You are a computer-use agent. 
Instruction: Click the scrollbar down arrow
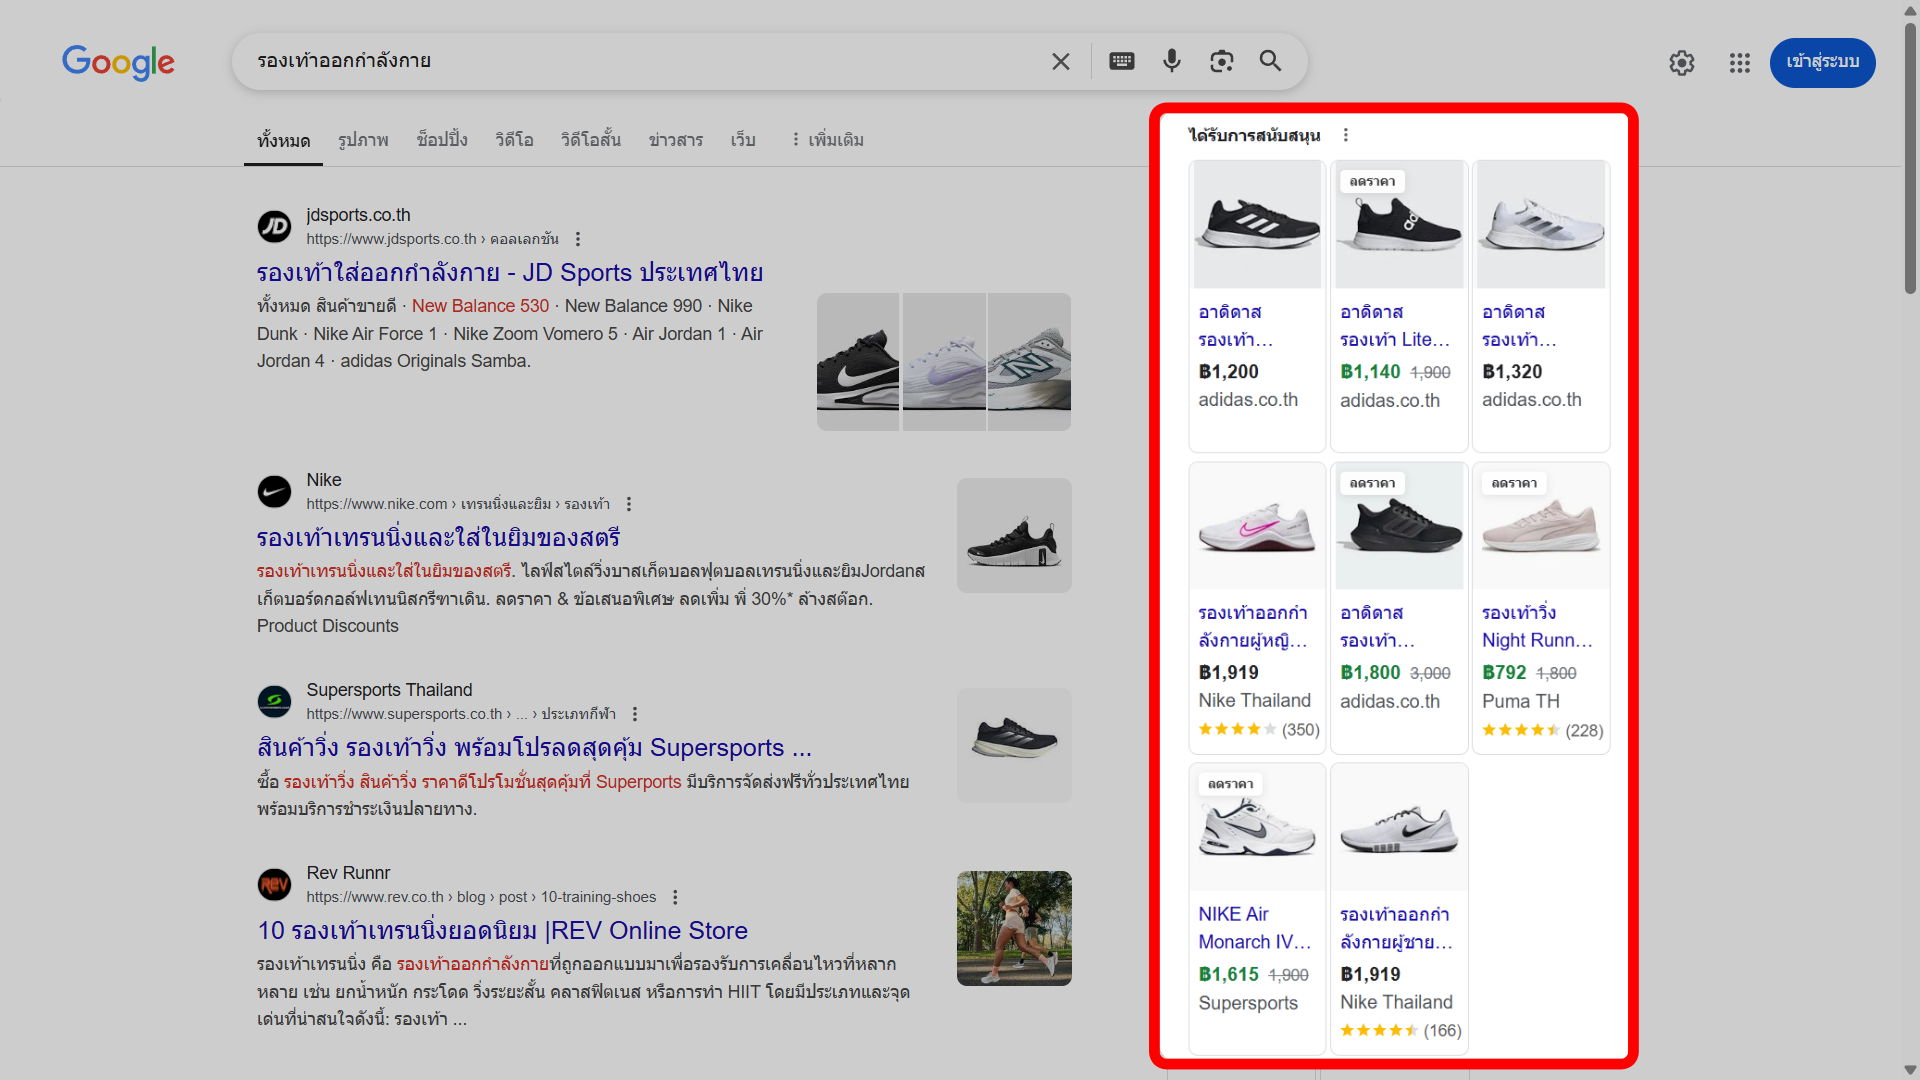pos(1910,1070)
